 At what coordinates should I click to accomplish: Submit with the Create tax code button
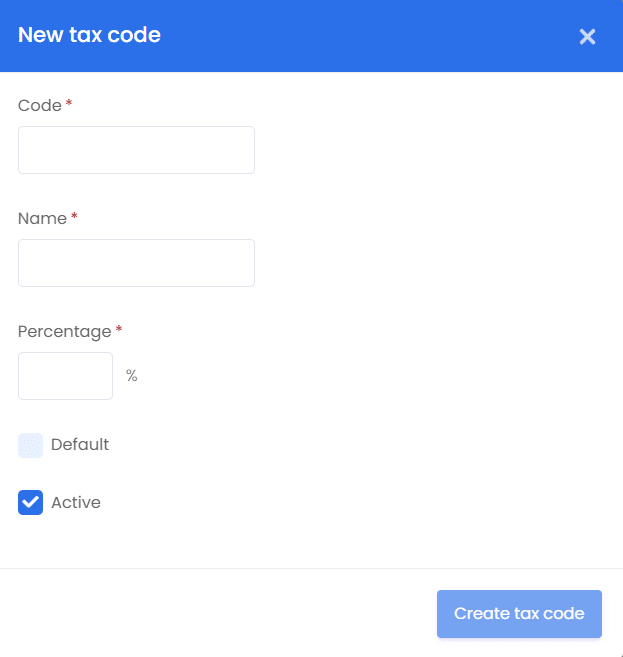[519, 614]
